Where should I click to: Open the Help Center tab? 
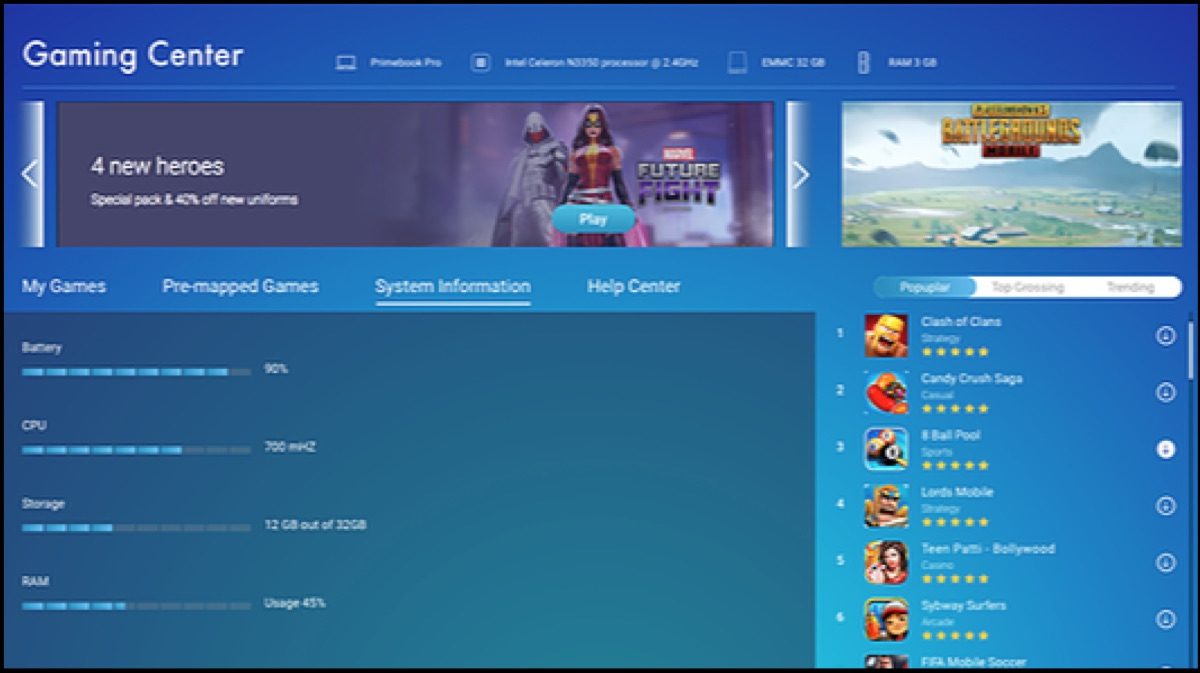click(x=633, y=286)
